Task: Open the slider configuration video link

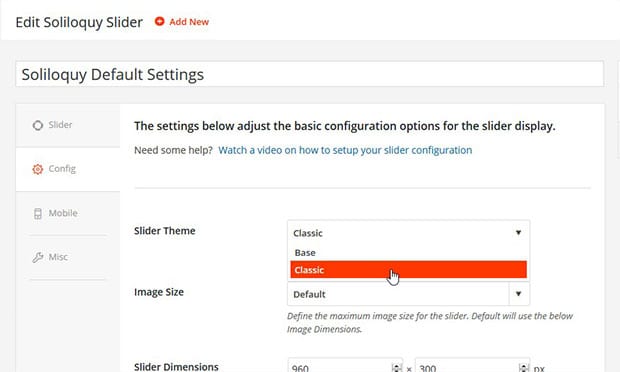Action: click(x=345, y=150)
